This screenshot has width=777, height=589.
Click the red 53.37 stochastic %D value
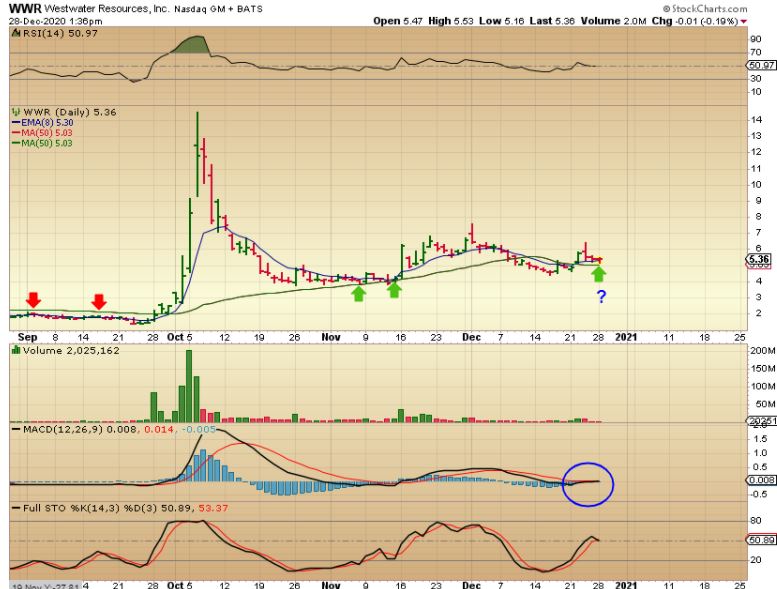[213, 508]
